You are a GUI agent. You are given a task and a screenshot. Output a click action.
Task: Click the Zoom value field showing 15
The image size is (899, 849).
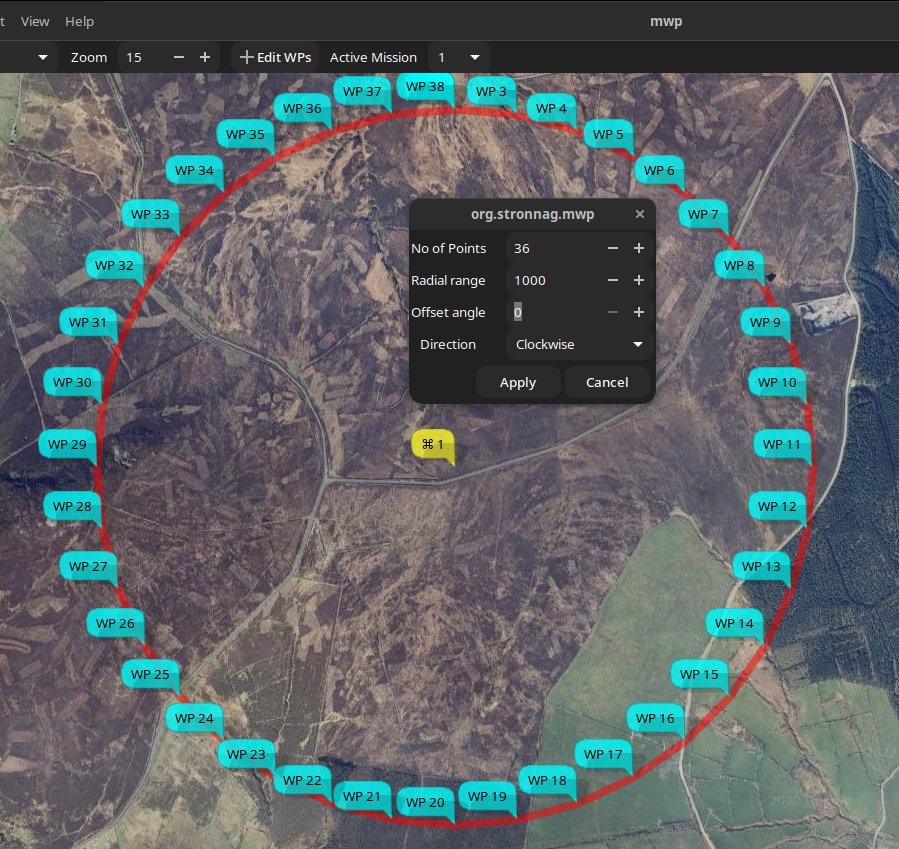[x=143, y=57]
